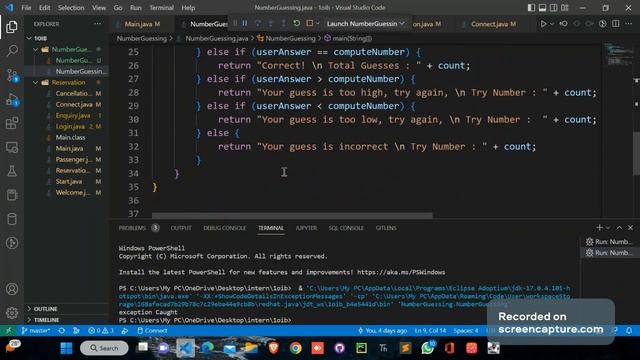This screenshot has width=640, height=360.
Task: Open the Terminal menu
Action: (161, 8)
